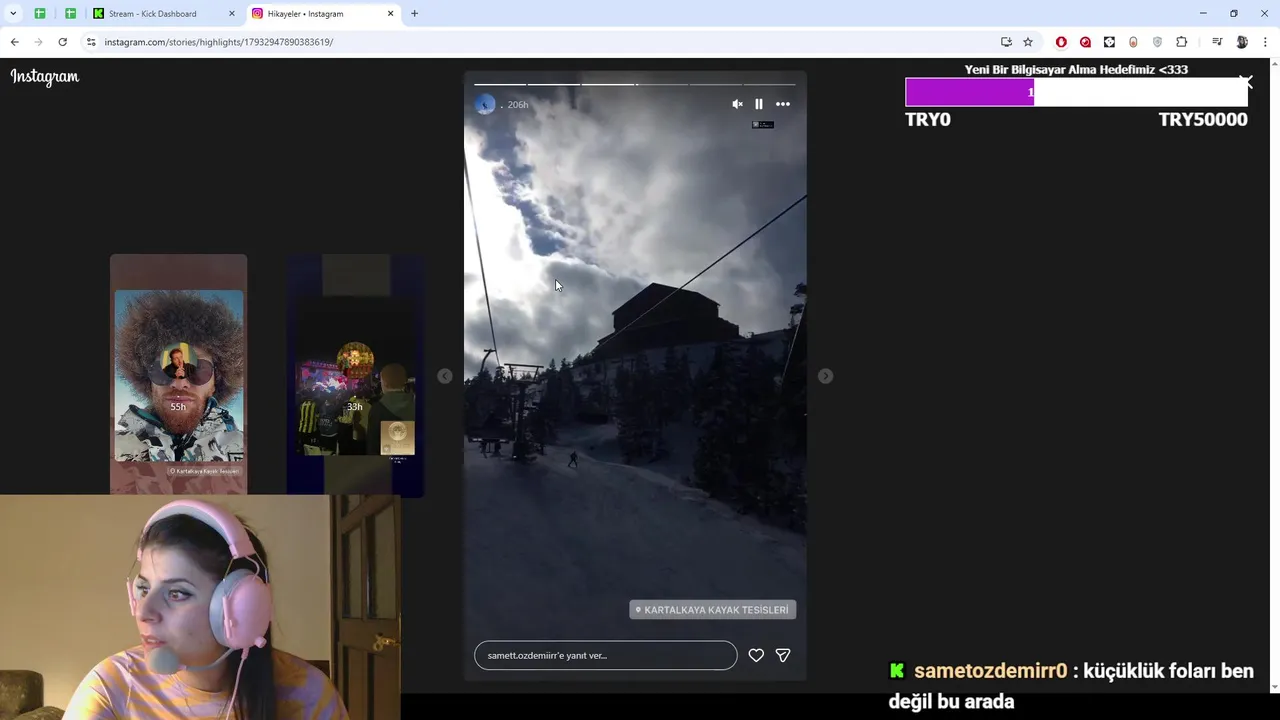Image resolution: width=1280 pixels, height=720 pixels.
Task: Open the 55h story thumbnail
Action: 178,375
